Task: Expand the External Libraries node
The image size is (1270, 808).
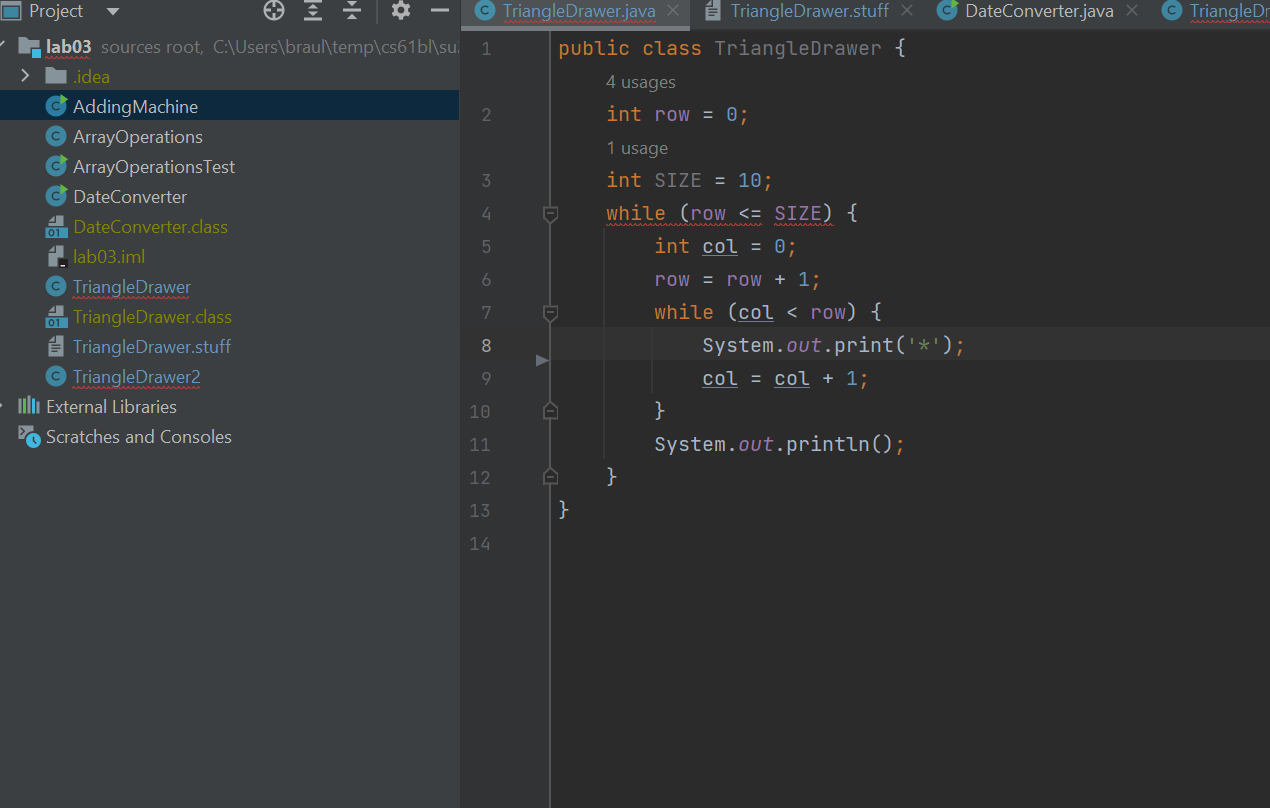Action: click(4, 407)
